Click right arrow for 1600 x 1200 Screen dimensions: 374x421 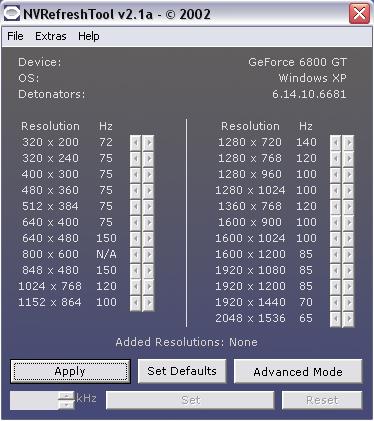(348, 255)
